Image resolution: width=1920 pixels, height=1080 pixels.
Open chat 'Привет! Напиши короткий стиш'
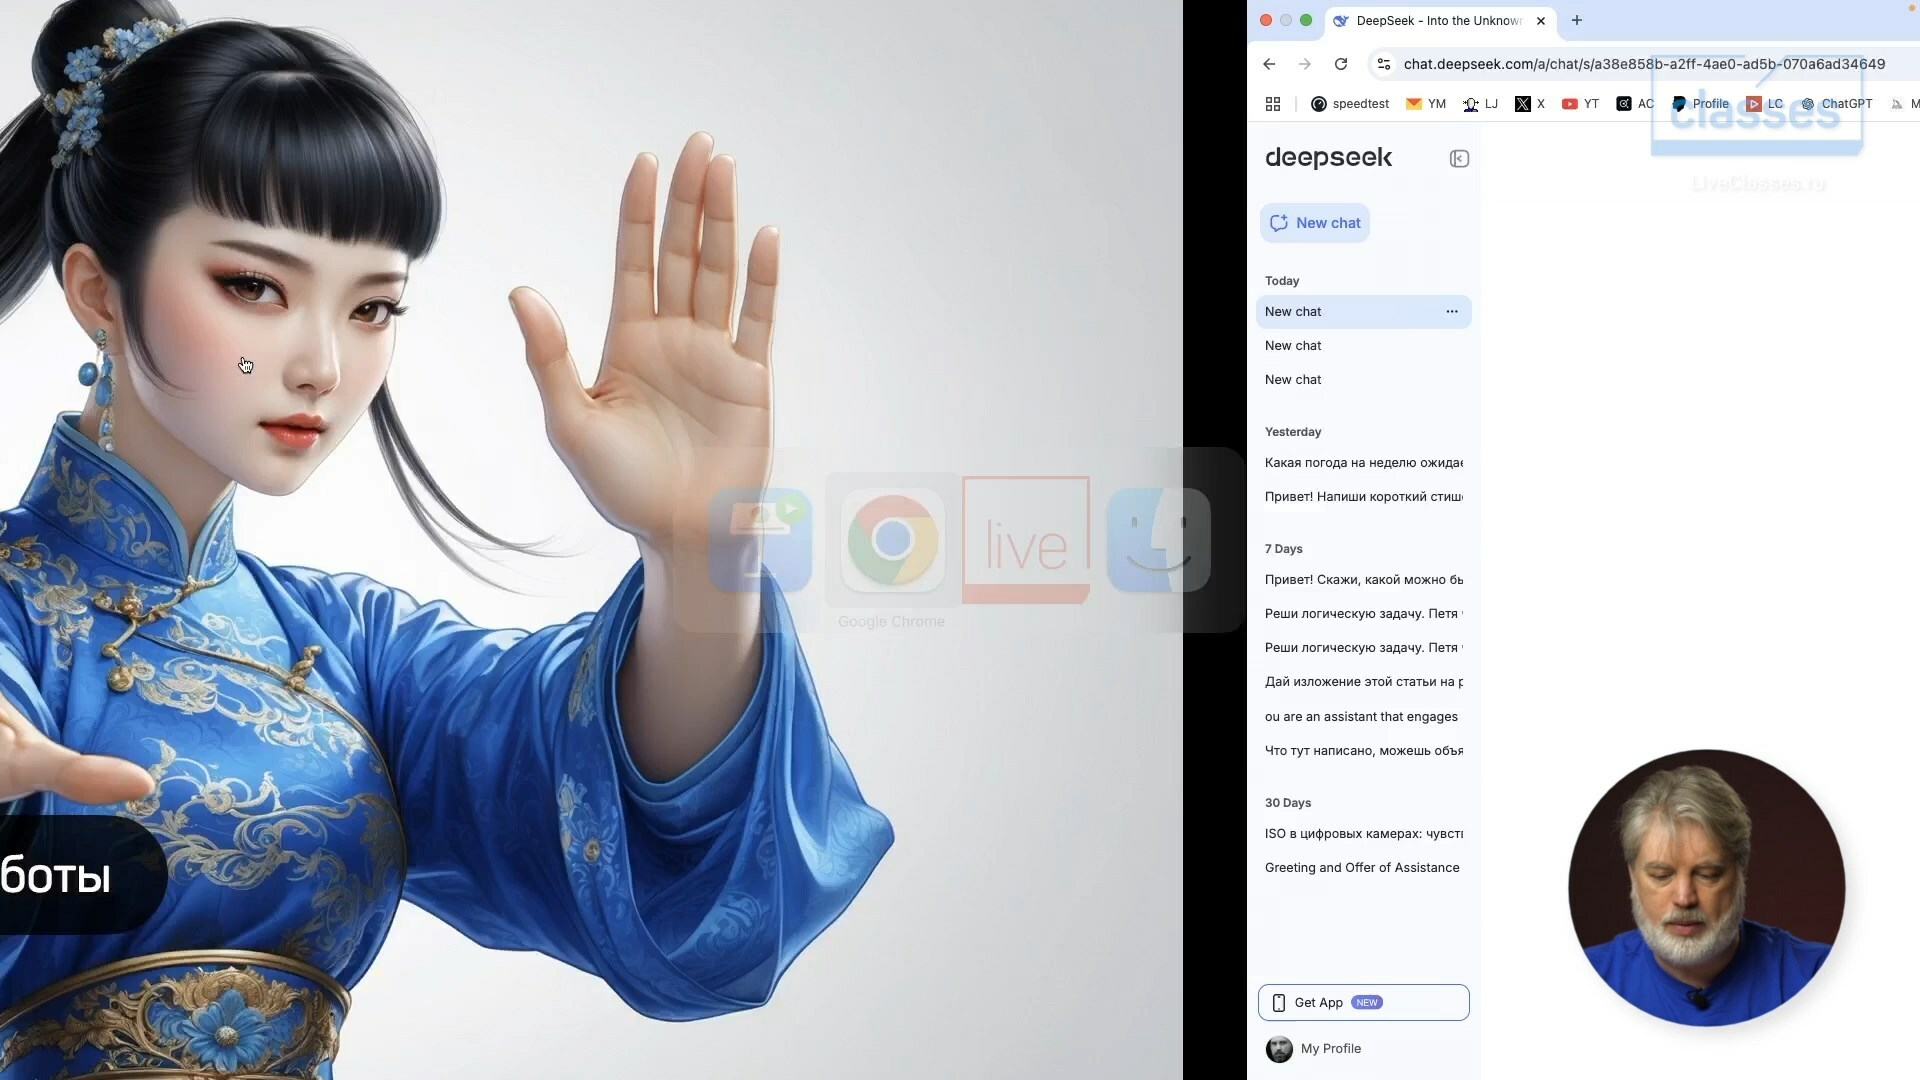tap(1364, 497)
